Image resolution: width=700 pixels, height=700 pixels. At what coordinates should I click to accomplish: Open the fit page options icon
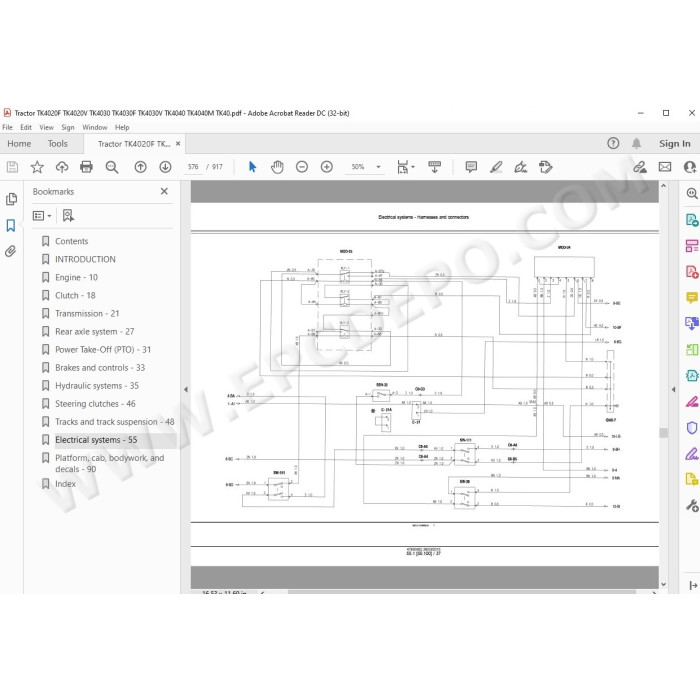(405, 167)
